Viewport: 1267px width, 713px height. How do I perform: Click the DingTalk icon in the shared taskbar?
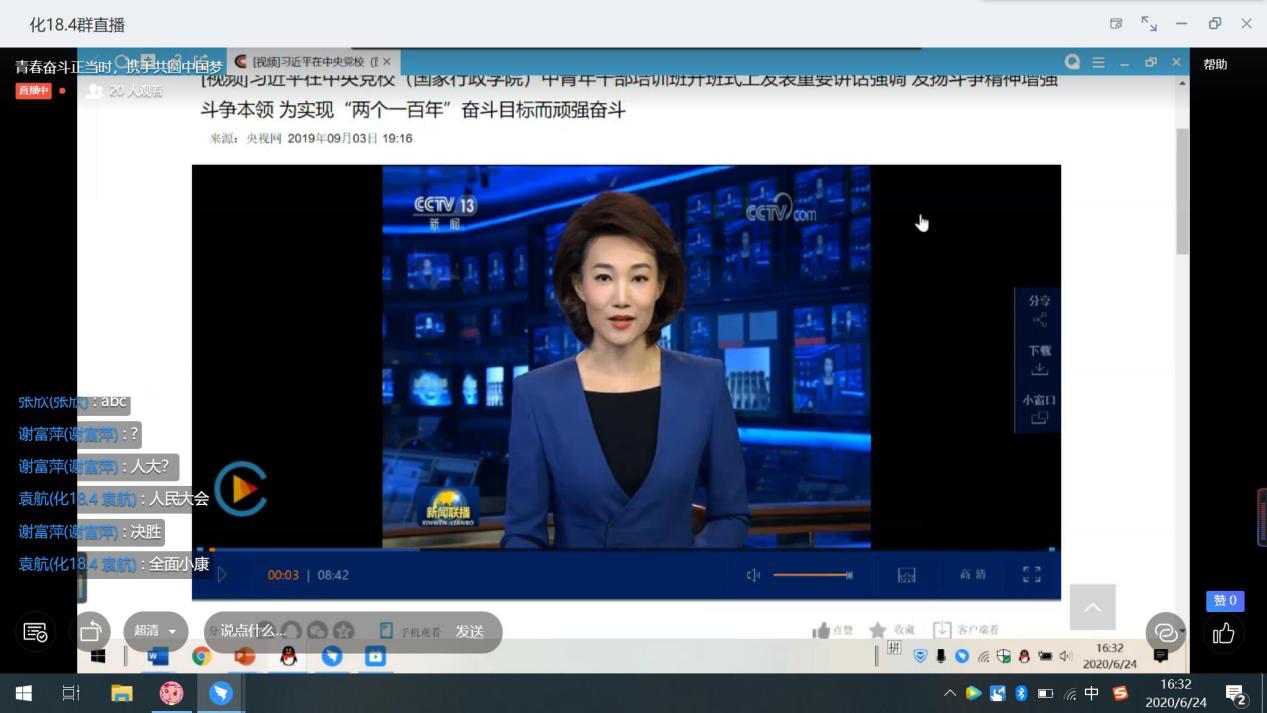[x=332, y=656]
